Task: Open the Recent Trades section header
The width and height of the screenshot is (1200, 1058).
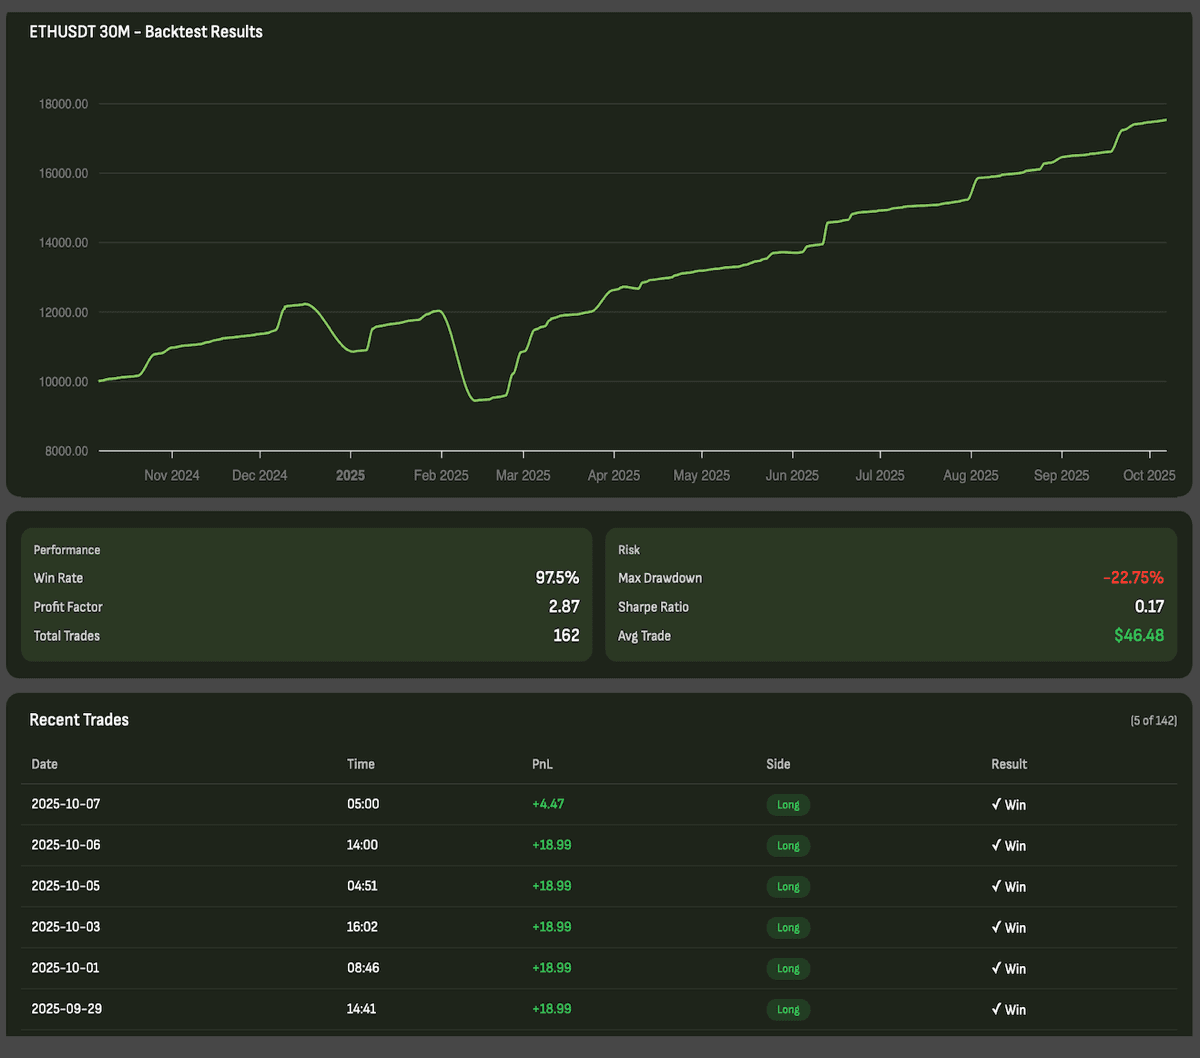Action: (79, 719)
